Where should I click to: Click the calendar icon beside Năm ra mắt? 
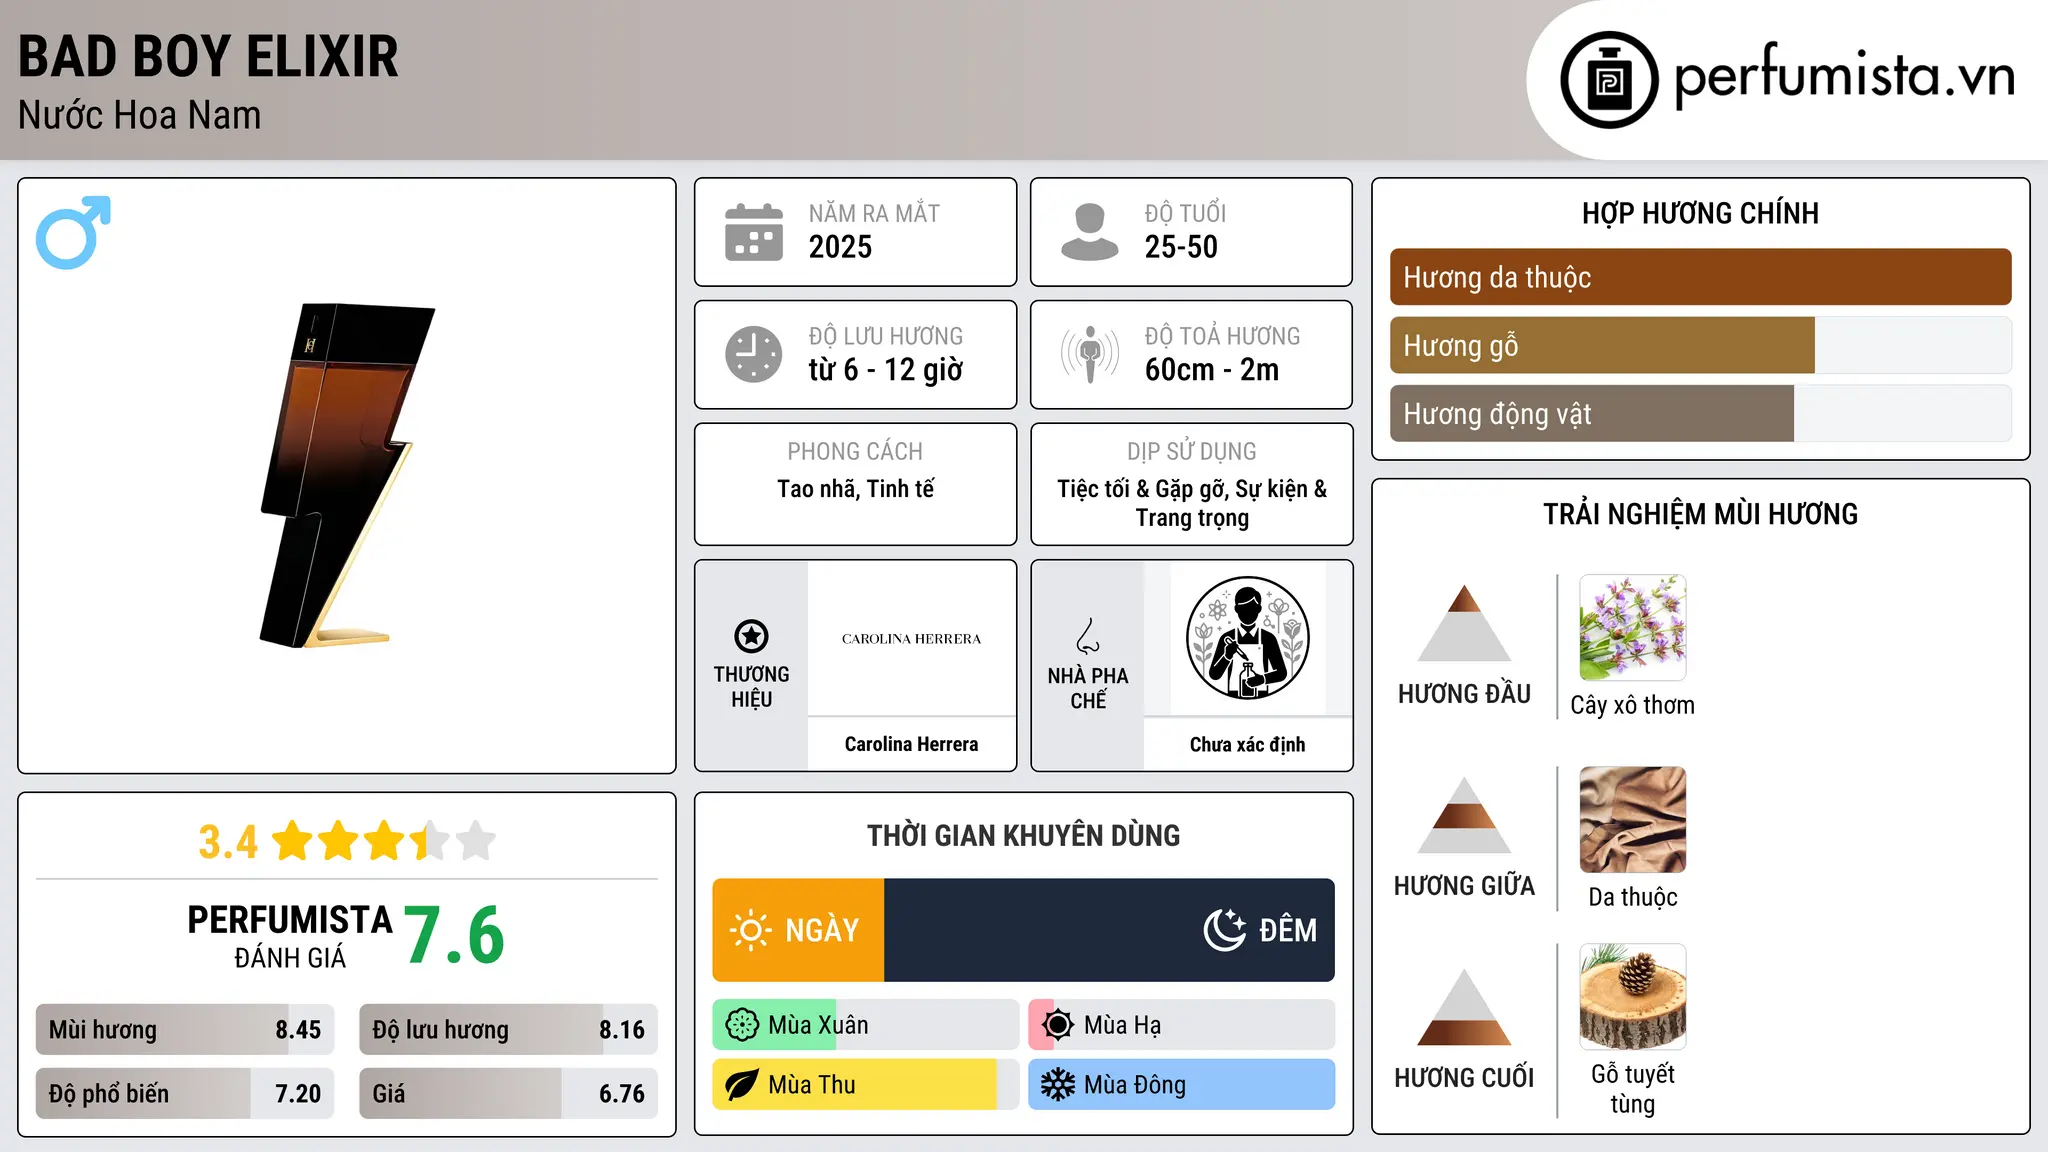pos(754,232)
